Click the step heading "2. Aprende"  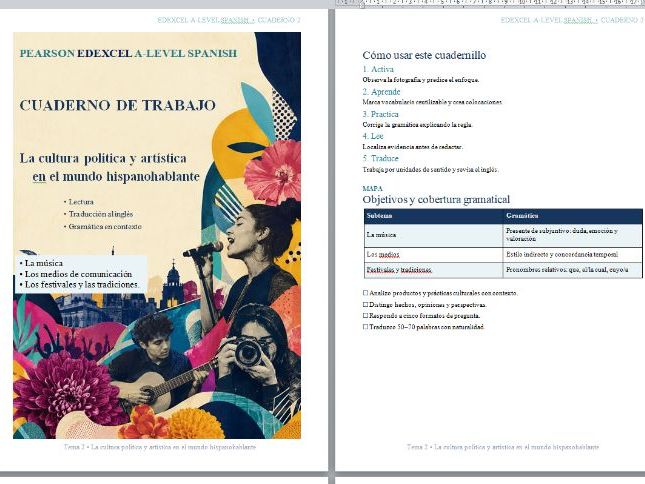tap(381, 92)
